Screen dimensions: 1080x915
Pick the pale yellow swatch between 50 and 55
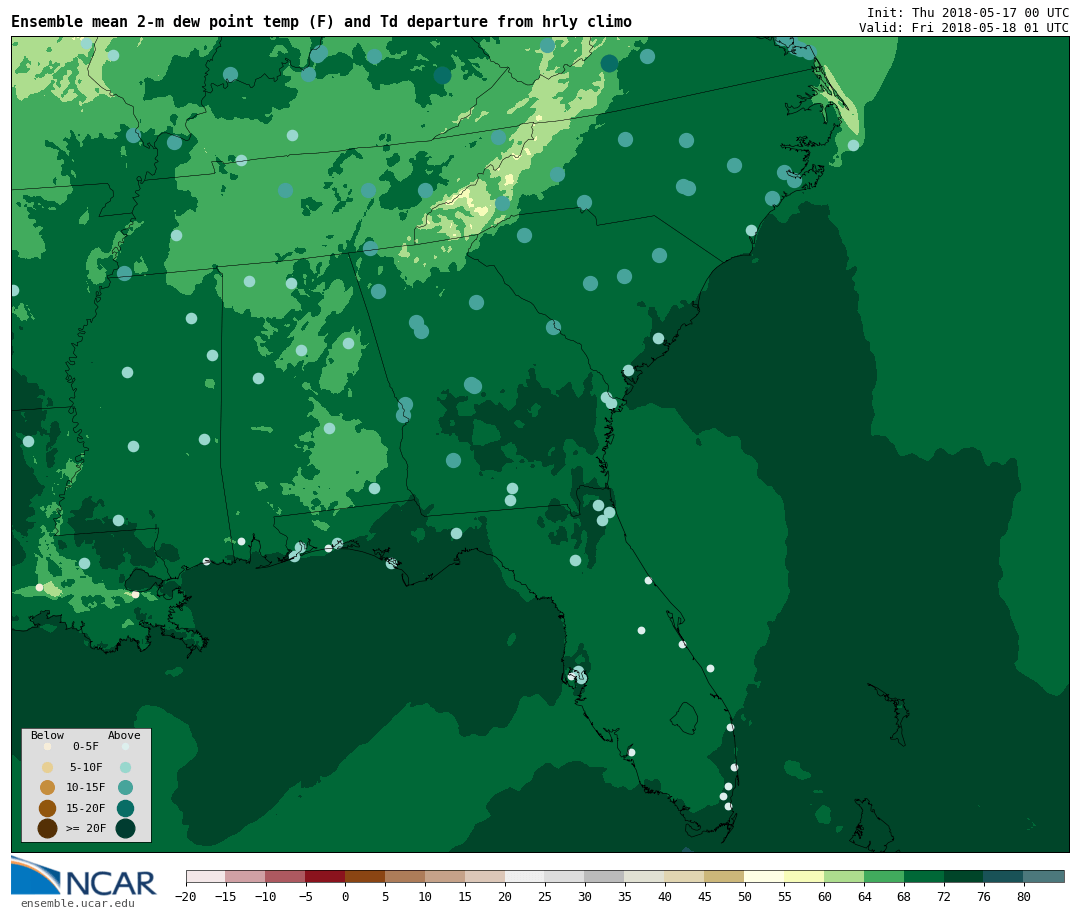coord(765,876)
